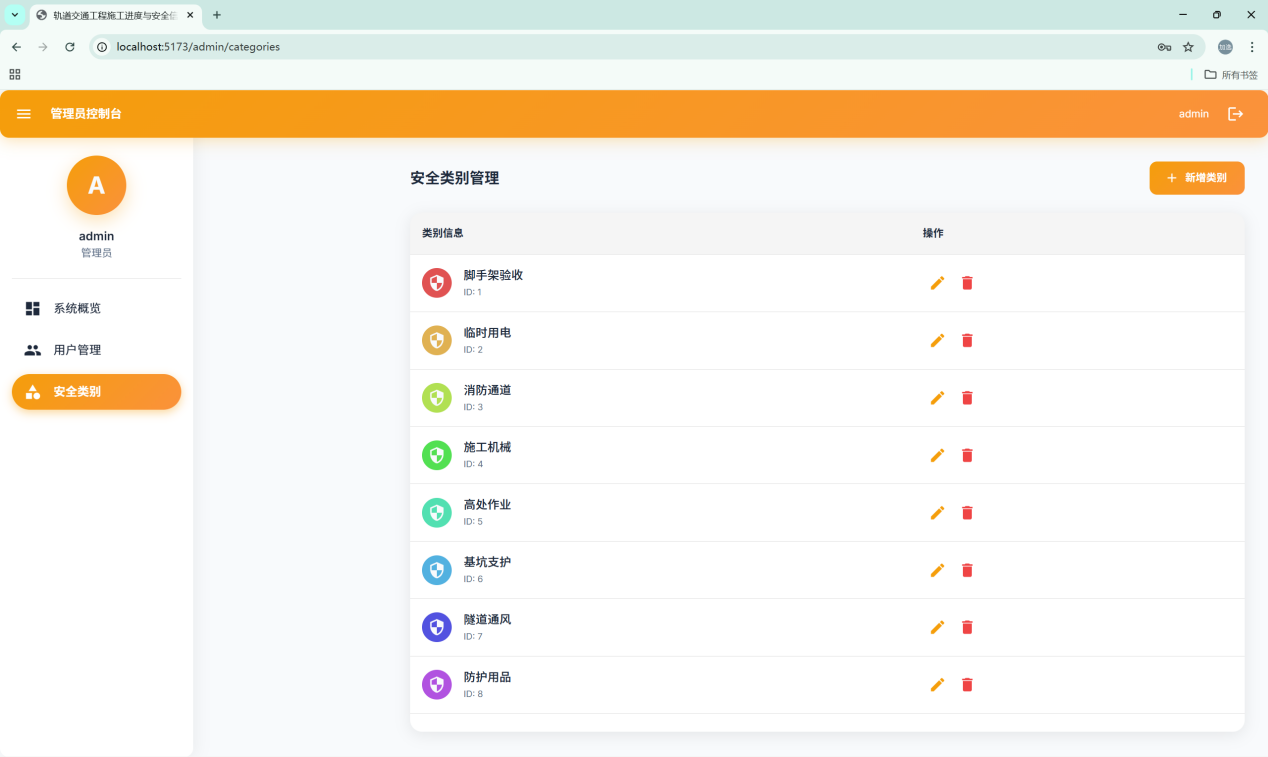The height and width of the screenshot is (757, 1268).
Task: Edit the 消防通道 category with the pencil icon
Action: (x=937, y=397)
